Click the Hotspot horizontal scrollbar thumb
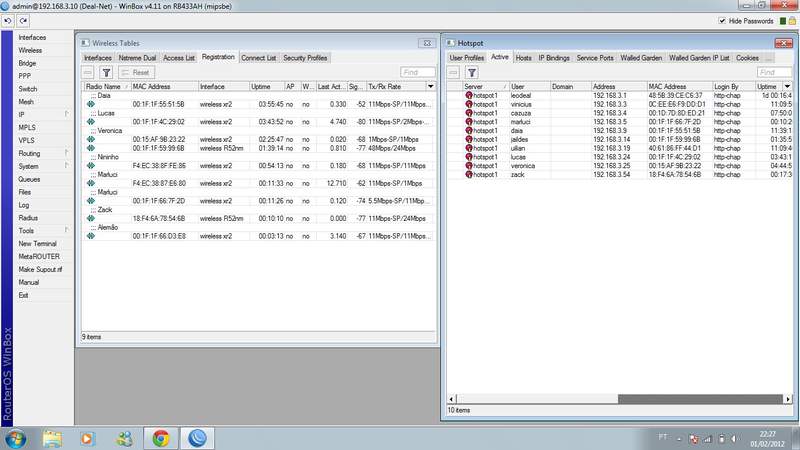Image resolution: width=800 pixels, height=450 pixels. click(700, 399)
